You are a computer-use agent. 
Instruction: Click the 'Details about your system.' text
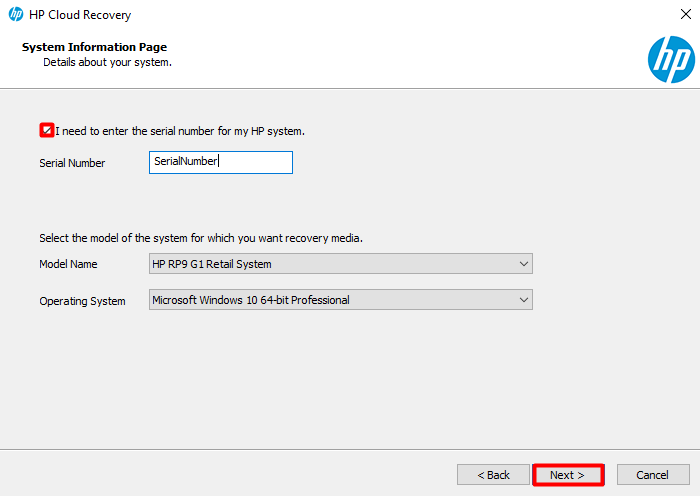(x=107, y=62)
